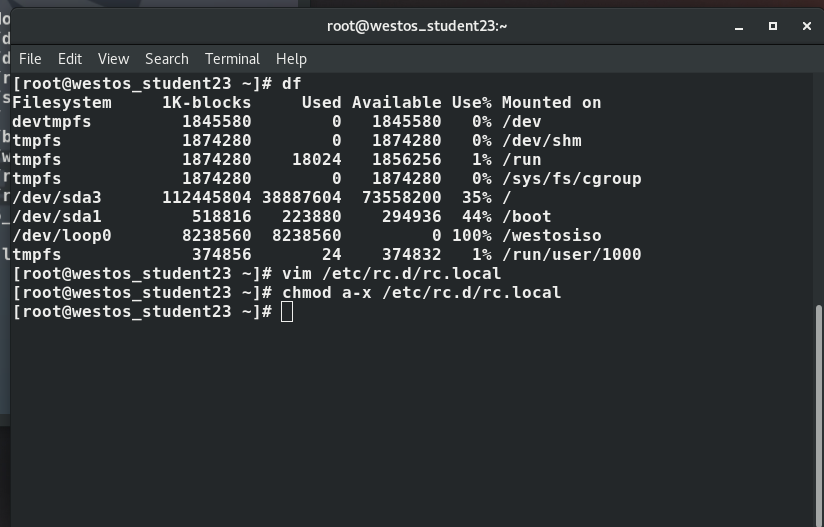Click the '/westosiso' mount point
Viewport: 824px width, 527px height.
[551, 235]
